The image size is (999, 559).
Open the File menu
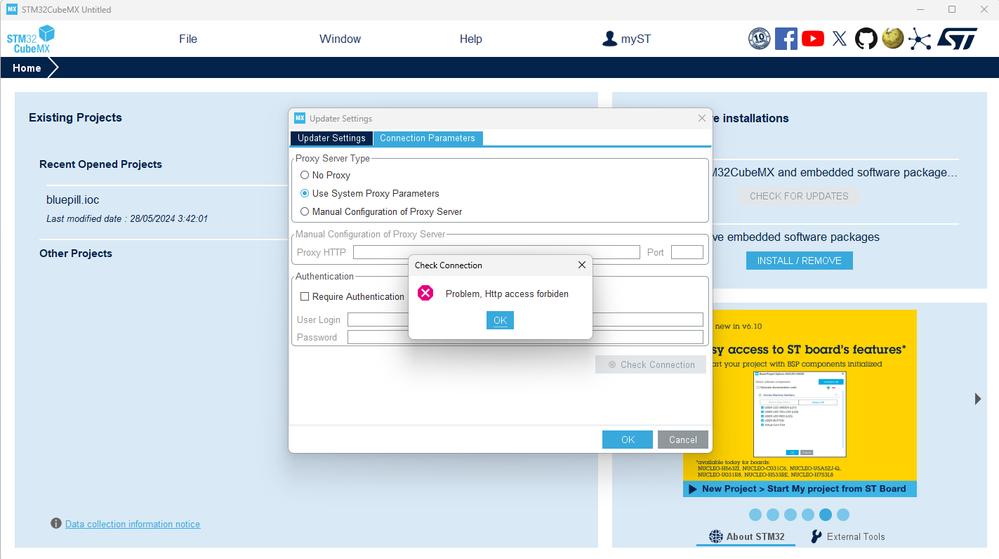tap(188, 39)
